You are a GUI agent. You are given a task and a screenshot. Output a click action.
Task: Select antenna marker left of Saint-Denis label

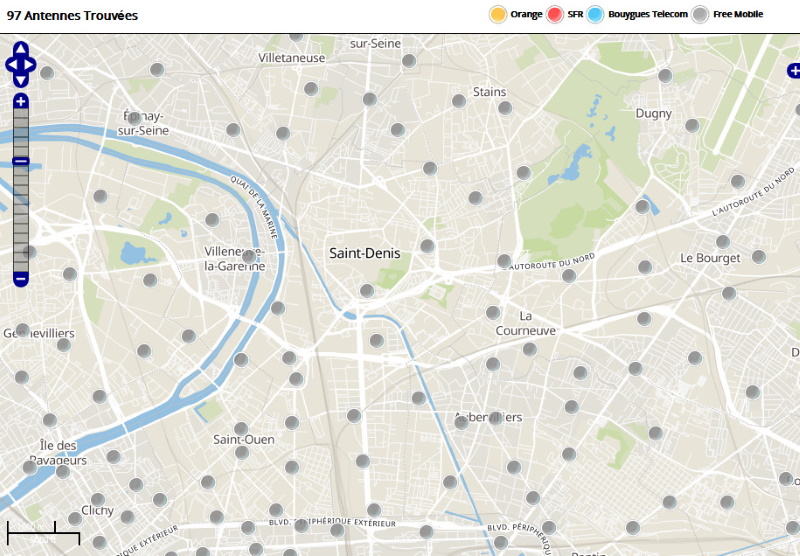tap(248, 257)
